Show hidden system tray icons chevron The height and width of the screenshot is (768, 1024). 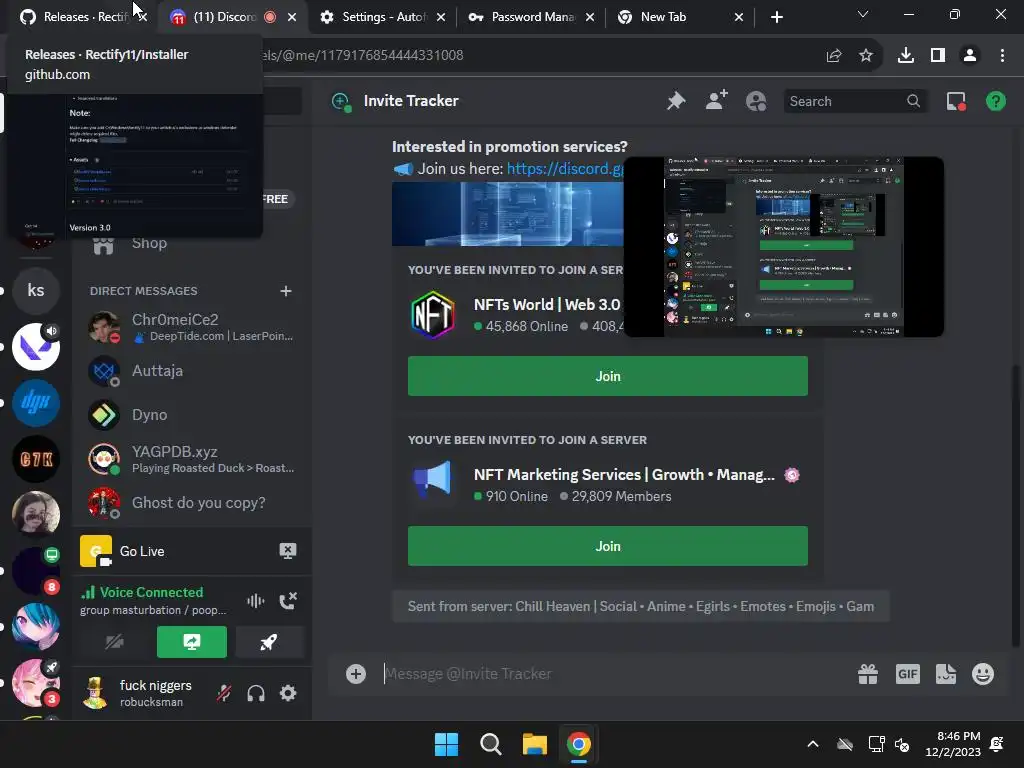pos(813,744)
